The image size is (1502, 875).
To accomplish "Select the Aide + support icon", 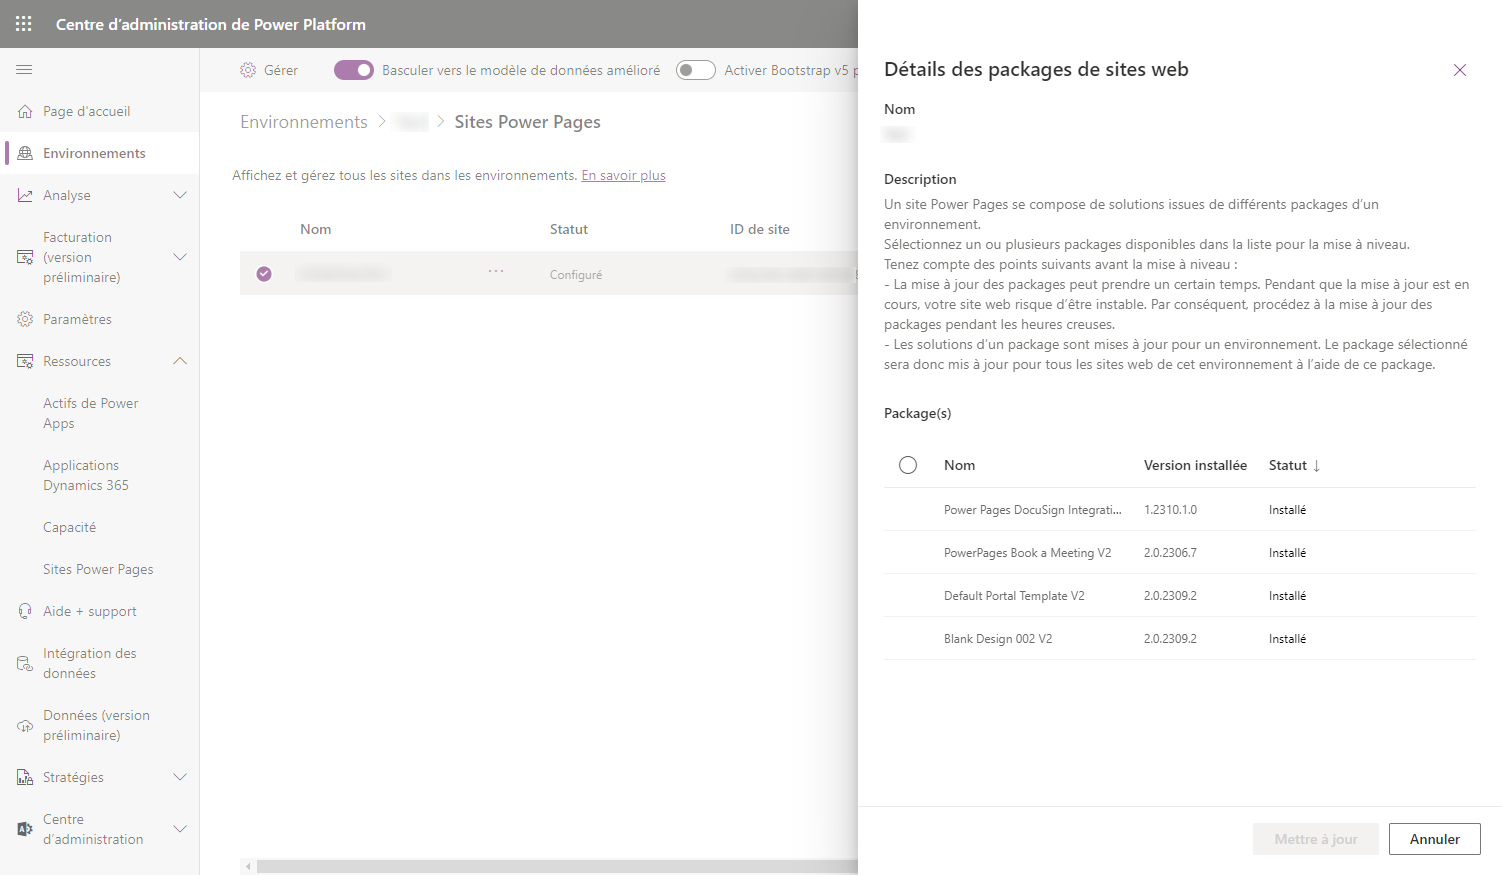I will click(x=24, y=610).
